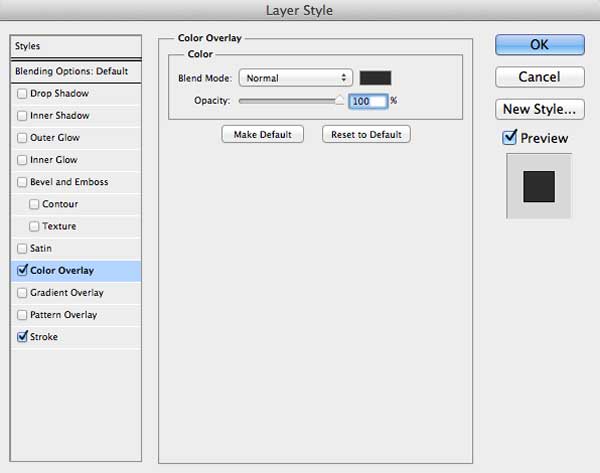This screenshot has width=600, height=473.
Task: Click the Opacity percentage input field
Action: pyautogui.click(x=368, y=101)
